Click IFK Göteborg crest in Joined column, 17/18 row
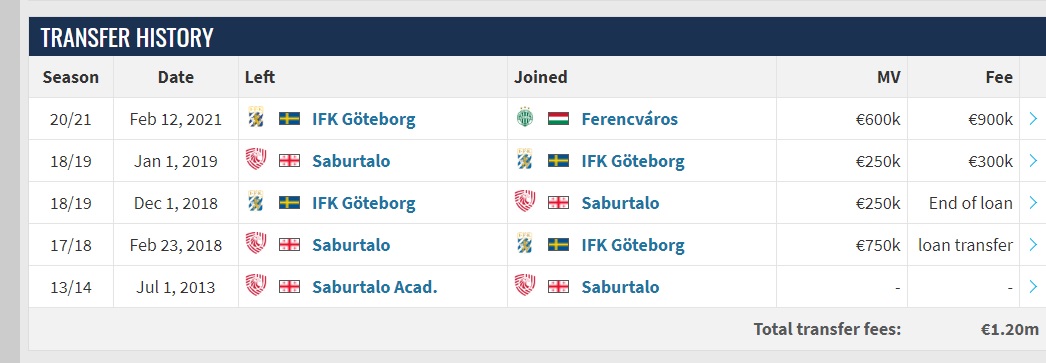 [x=525, y=244]
